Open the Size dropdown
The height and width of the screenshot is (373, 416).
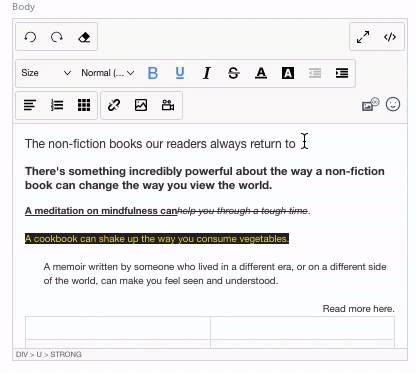(46, 73)
